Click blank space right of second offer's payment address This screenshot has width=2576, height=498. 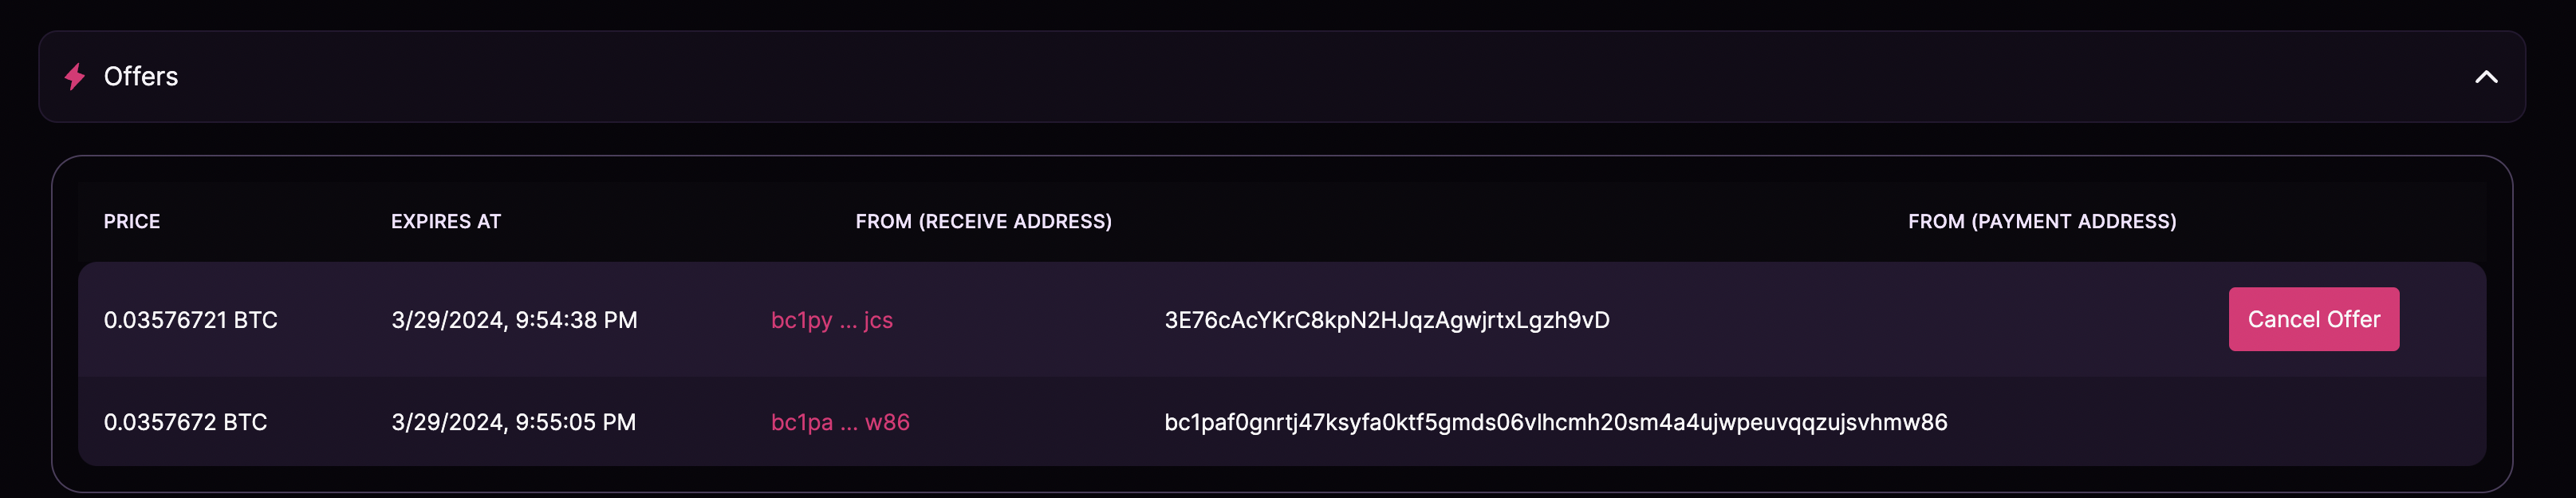click(2200, 422)
